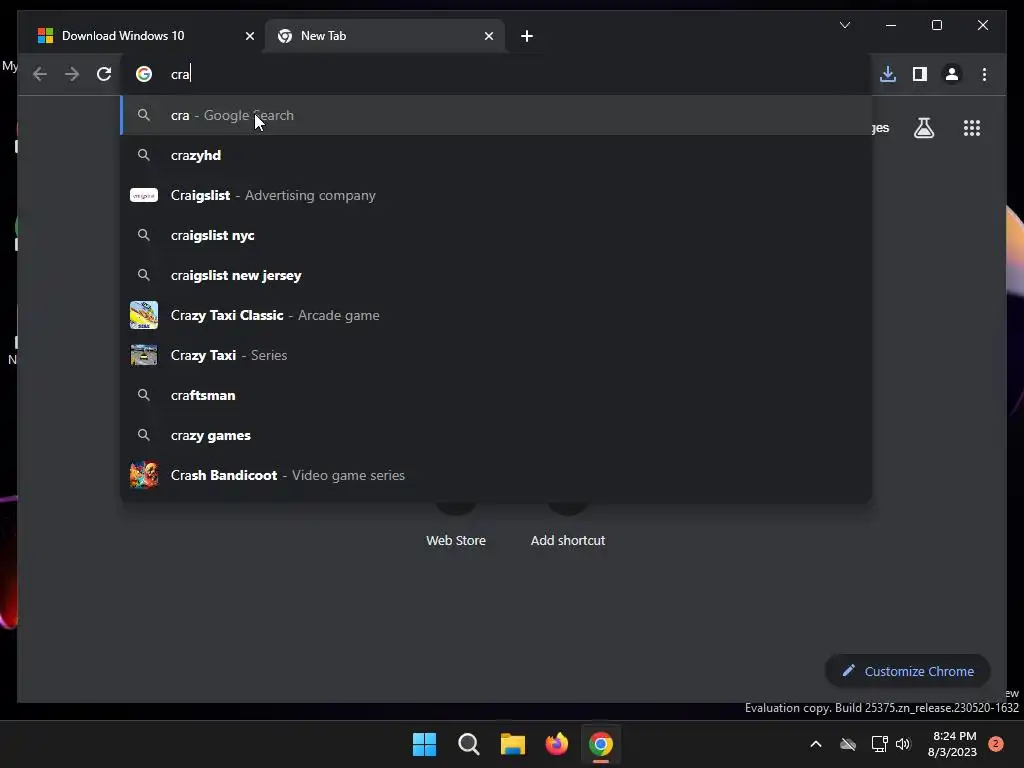
Task: Close the Download Windows 10 tab
Action: [249, 36]
